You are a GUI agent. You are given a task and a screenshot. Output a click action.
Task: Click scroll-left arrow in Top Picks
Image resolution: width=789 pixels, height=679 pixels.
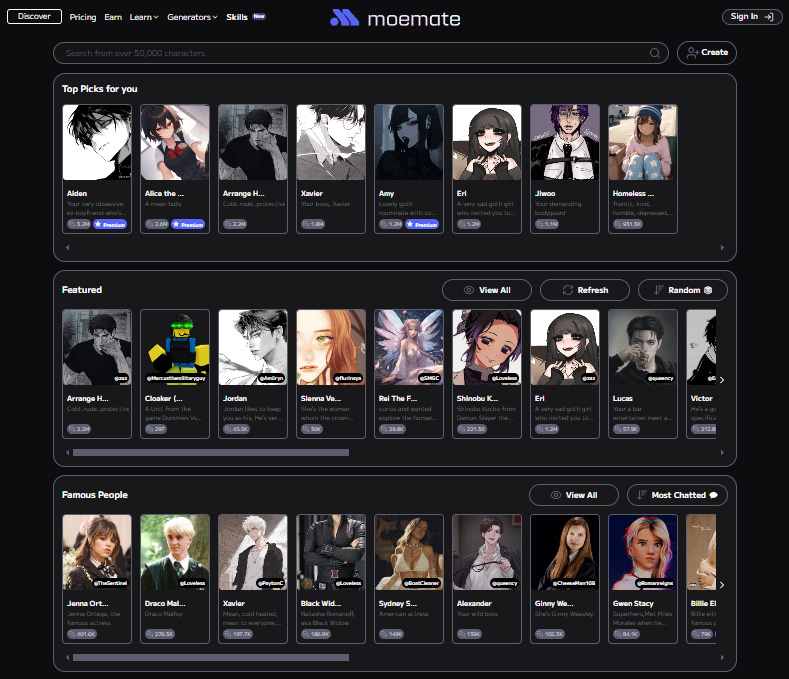click(67, 247)
